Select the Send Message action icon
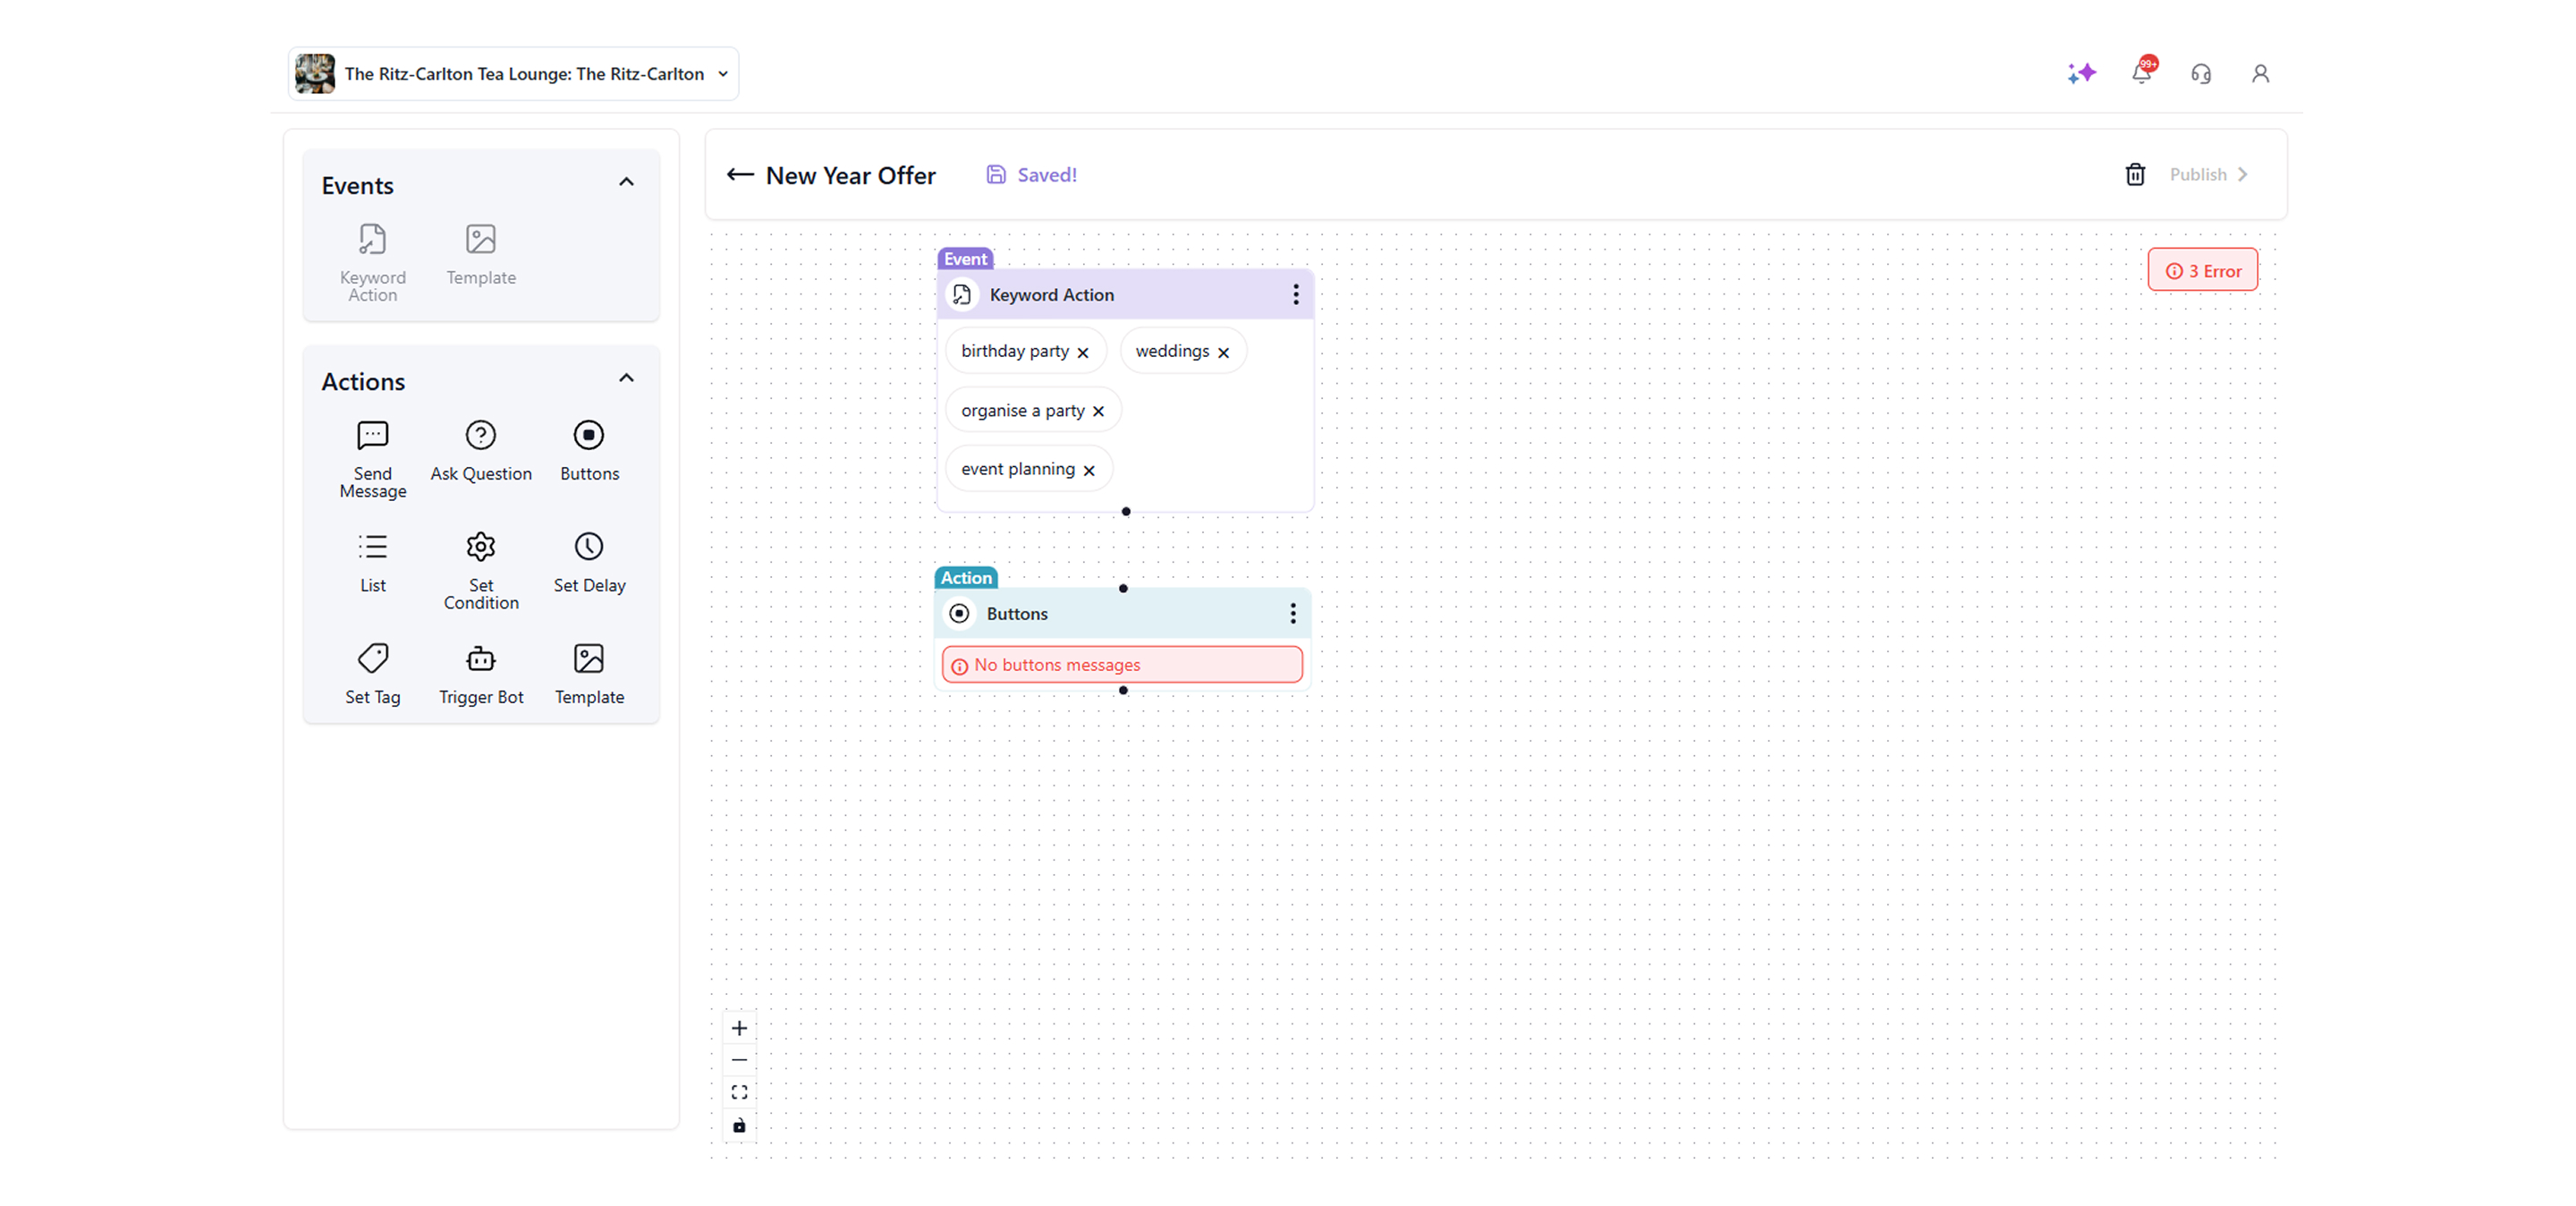The width and height of the screenshot is (2576, 1206). click(x=372, y=435)
